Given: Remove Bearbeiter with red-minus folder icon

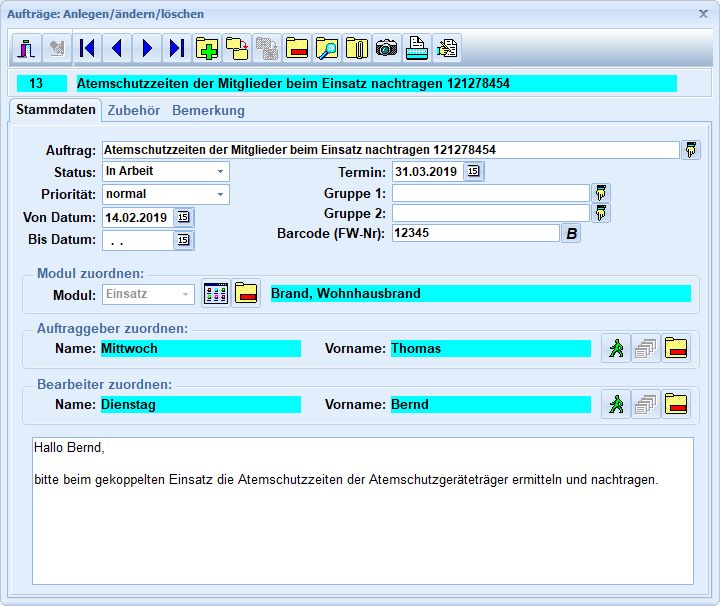Looking at the screenshot, I should point(676,404).
